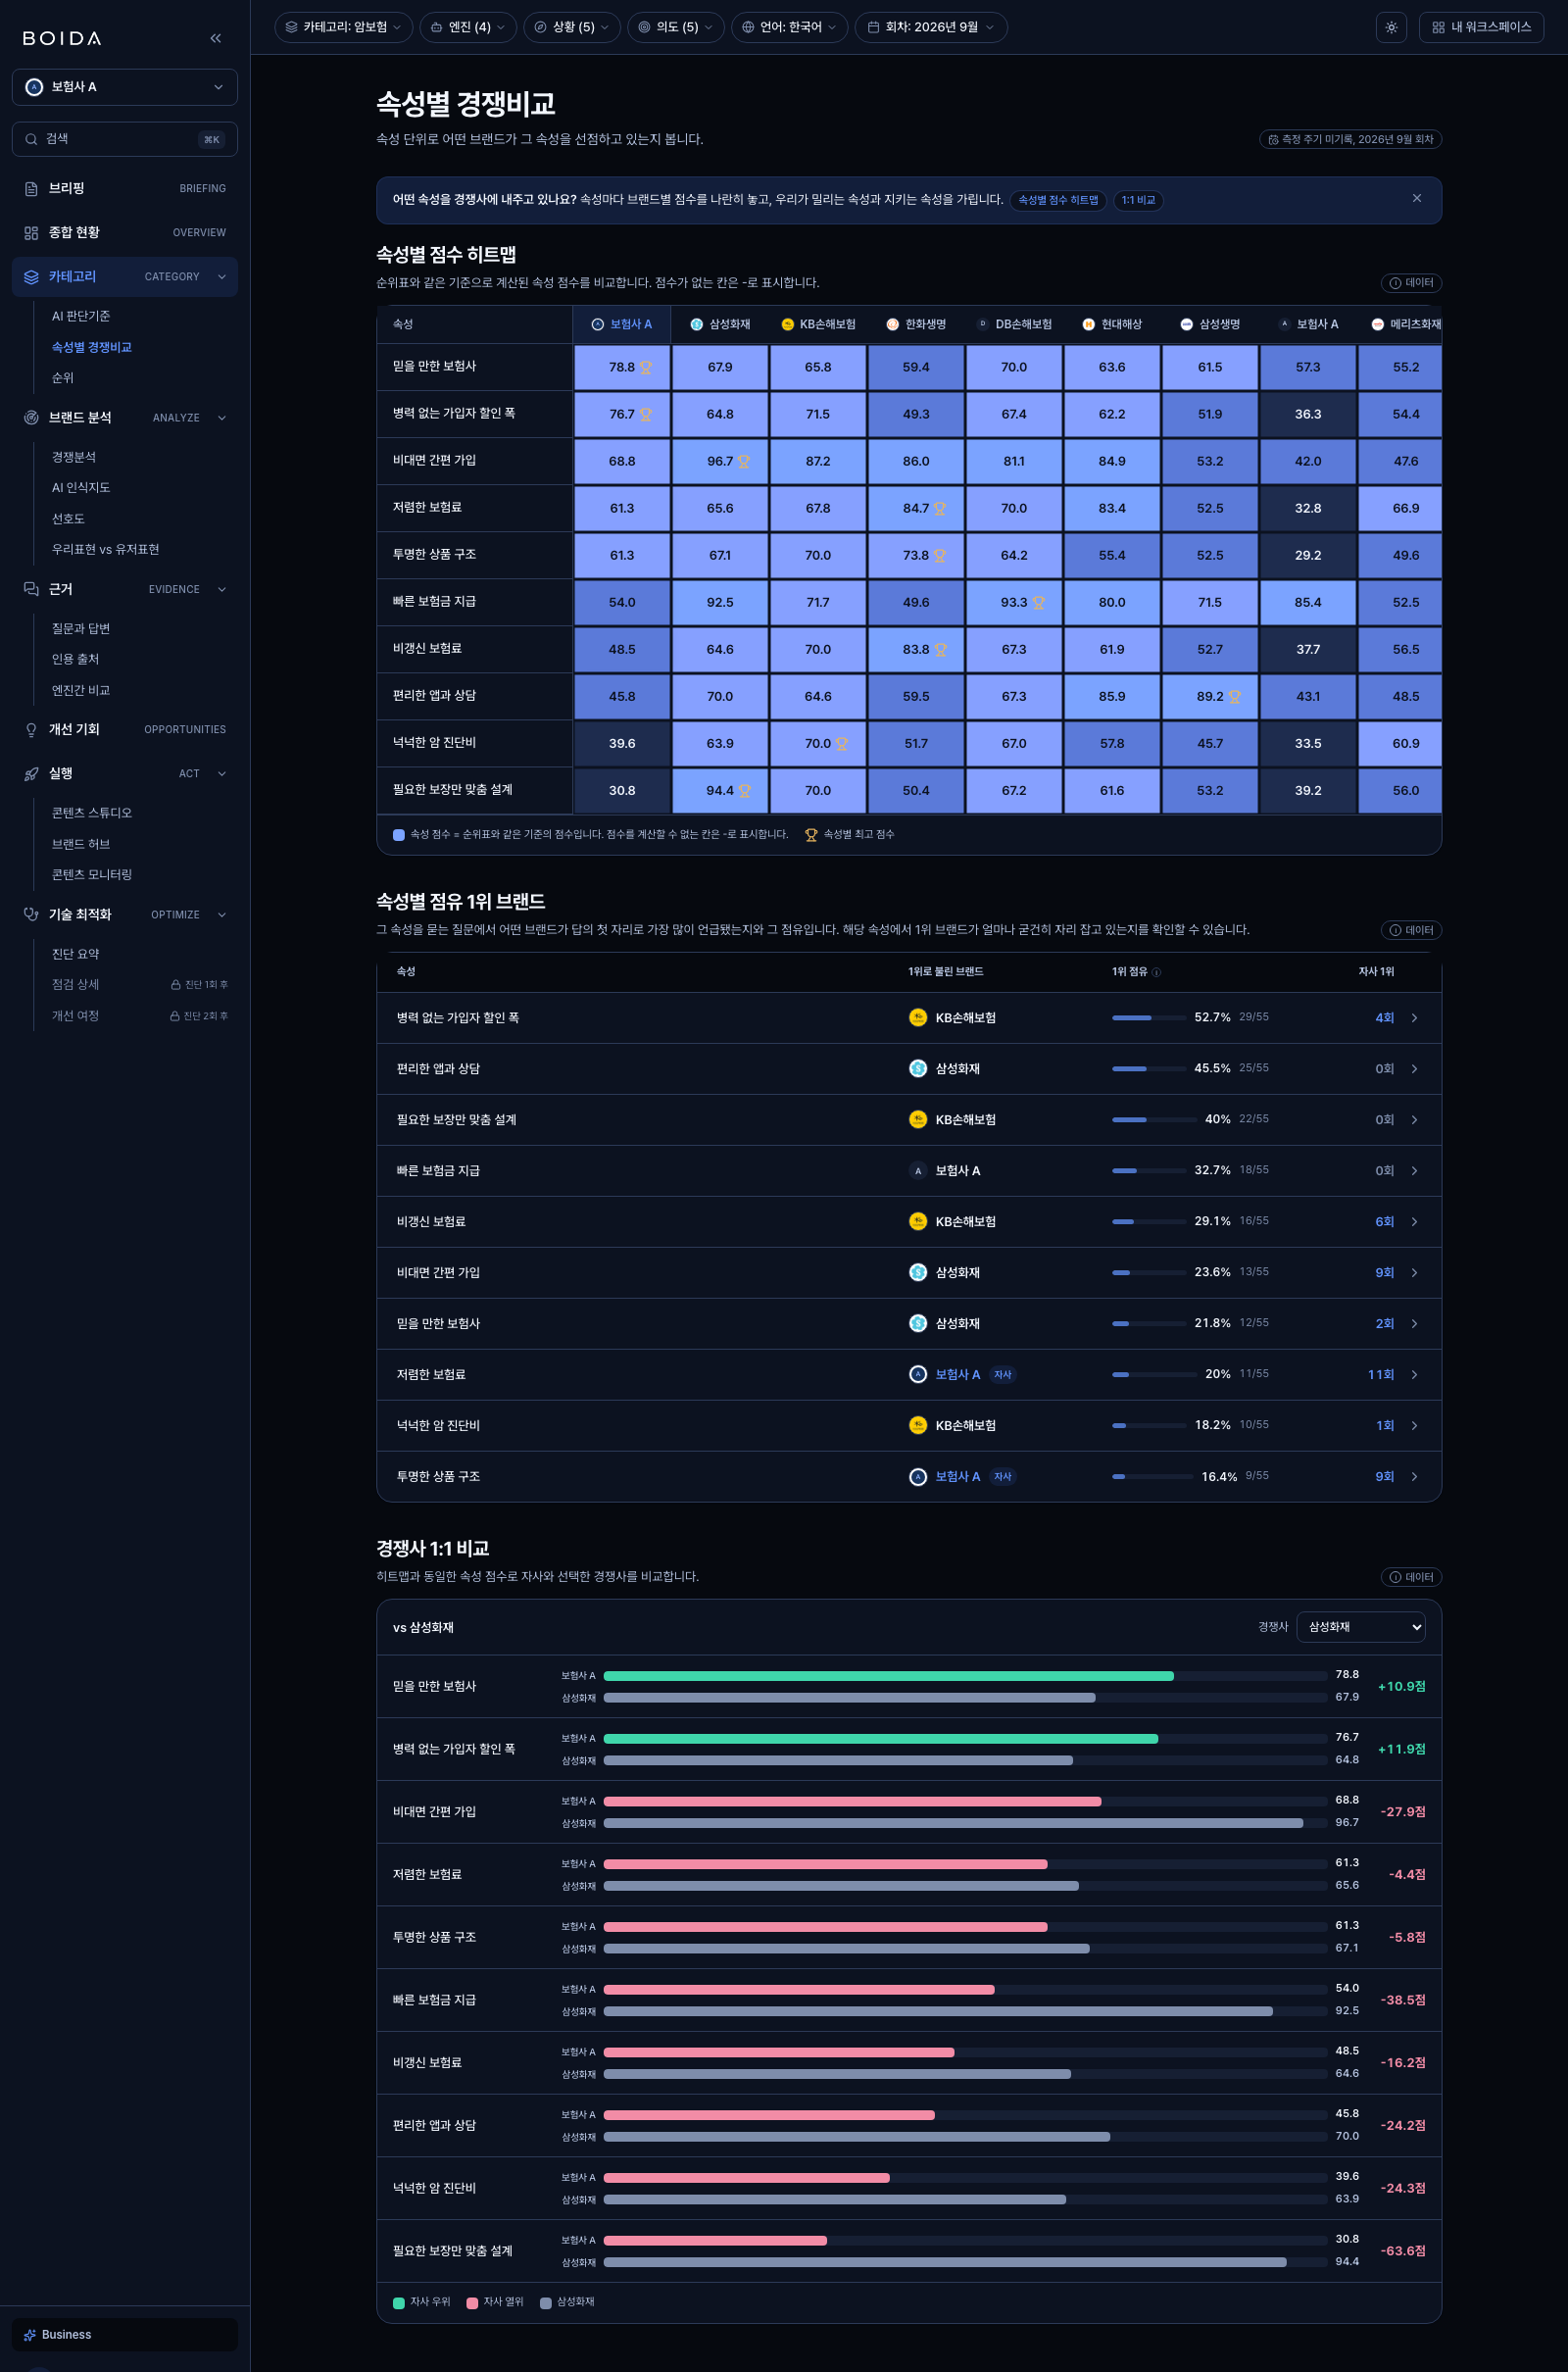Screen dimensions: 1568x2372
Task: Click the trophy beside 93.3 in 빠른 보험금 지급
Action: tap(1039, 602)
